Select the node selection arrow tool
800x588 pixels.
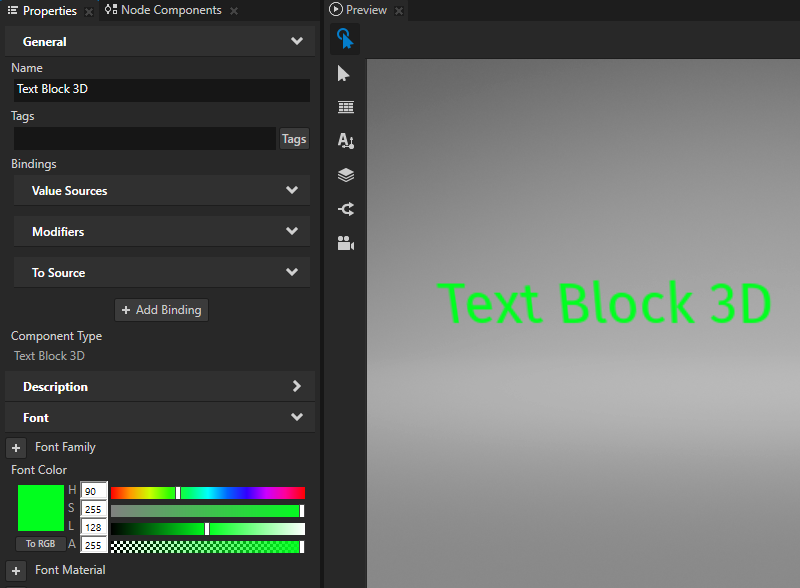(345, 73)
